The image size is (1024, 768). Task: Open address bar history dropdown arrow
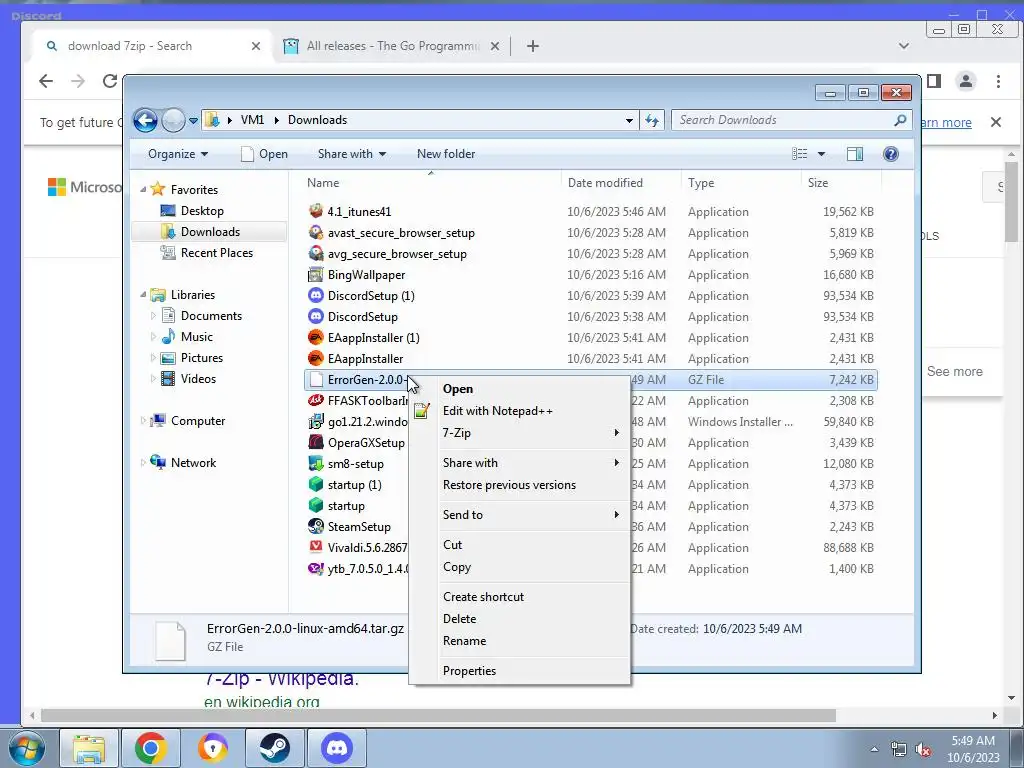coord(629,120)
